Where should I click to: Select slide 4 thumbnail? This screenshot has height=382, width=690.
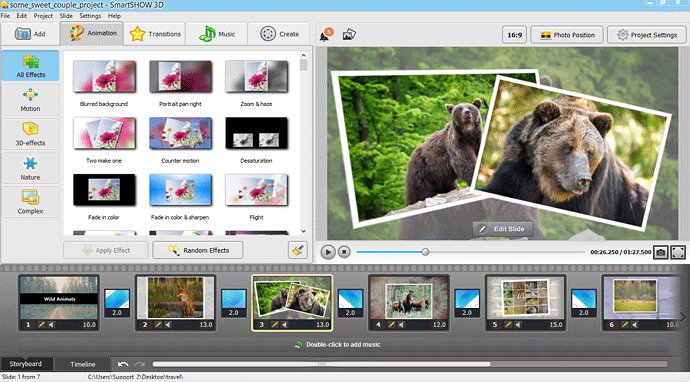coord(409,303)
